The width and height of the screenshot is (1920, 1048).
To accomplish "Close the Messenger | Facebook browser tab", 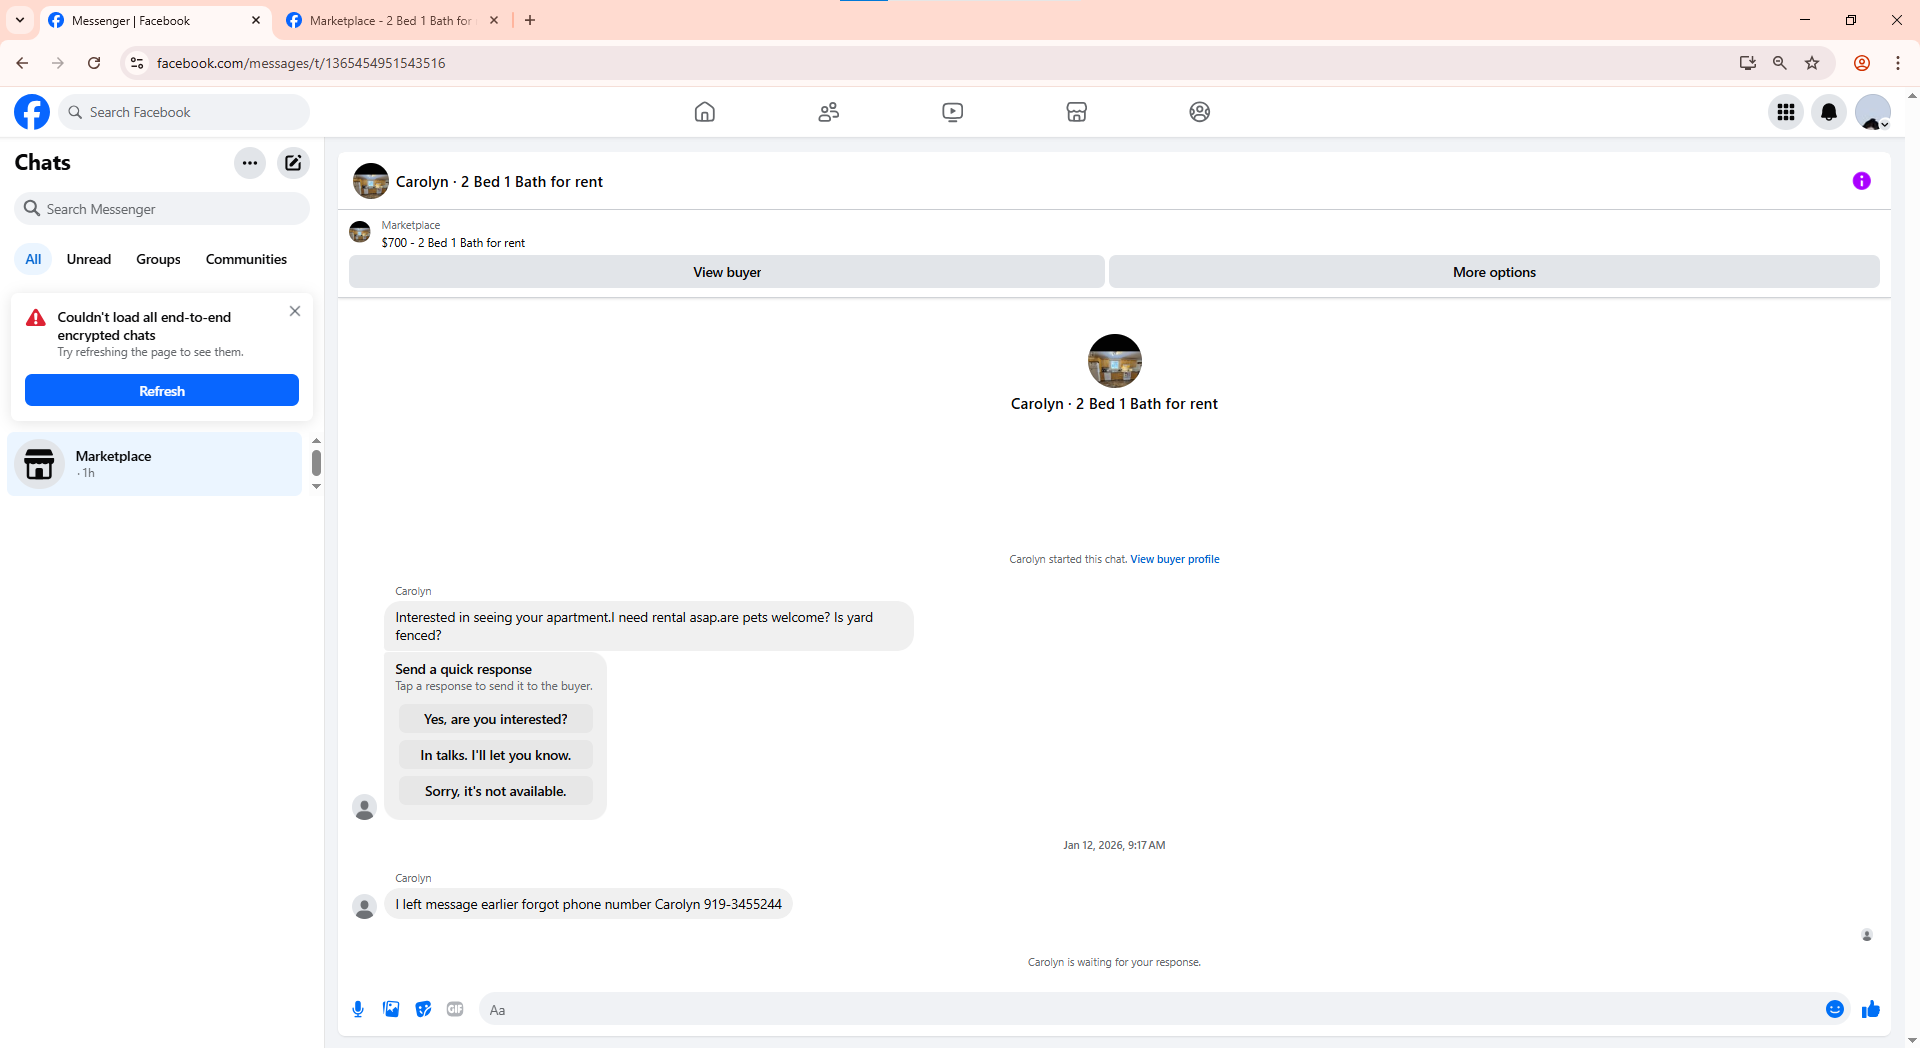I will (x=256, y=20).
